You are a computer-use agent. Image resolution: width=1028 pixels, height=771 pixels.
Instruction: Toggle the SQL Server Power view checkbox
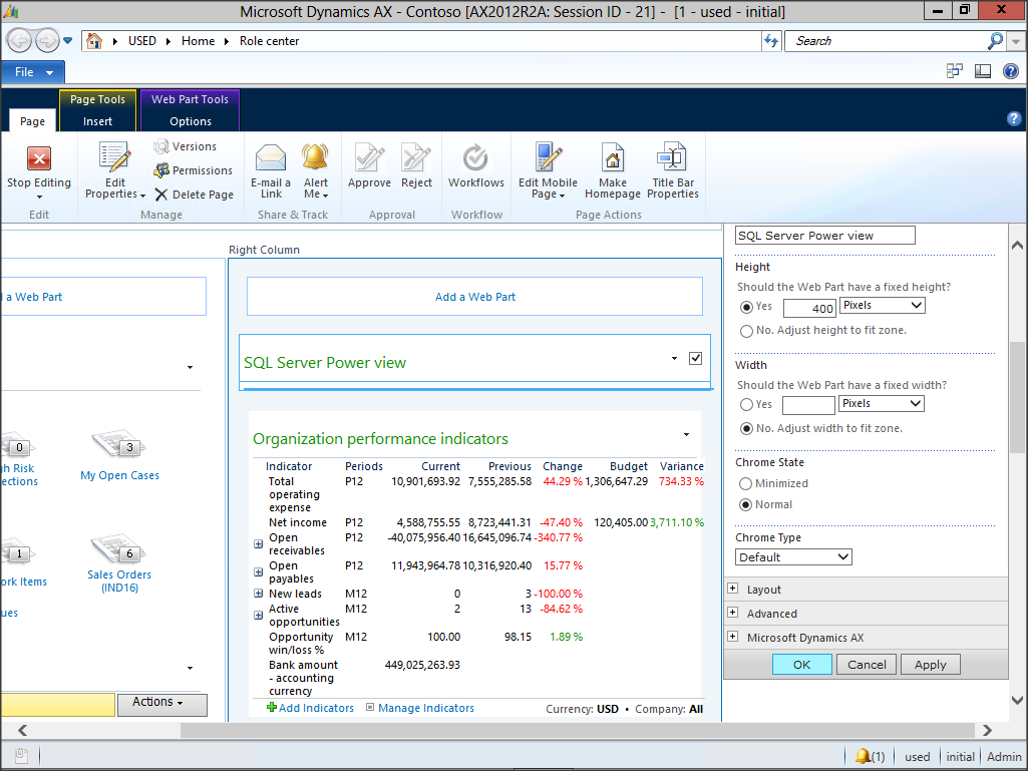[x=696, y=359]
